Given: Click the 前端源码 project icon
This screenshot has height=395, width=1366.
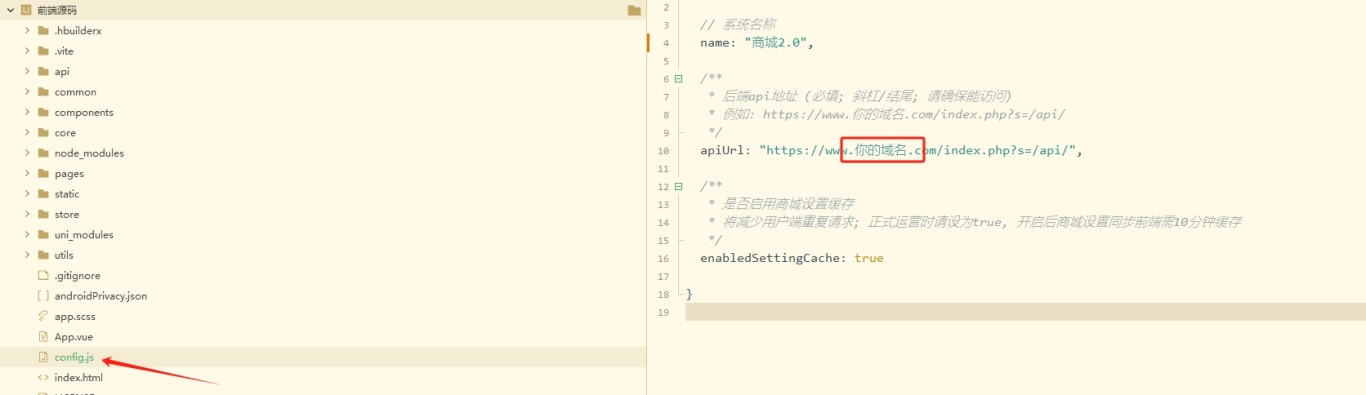Looking at the screenshot, I should (x=26, y=10).
